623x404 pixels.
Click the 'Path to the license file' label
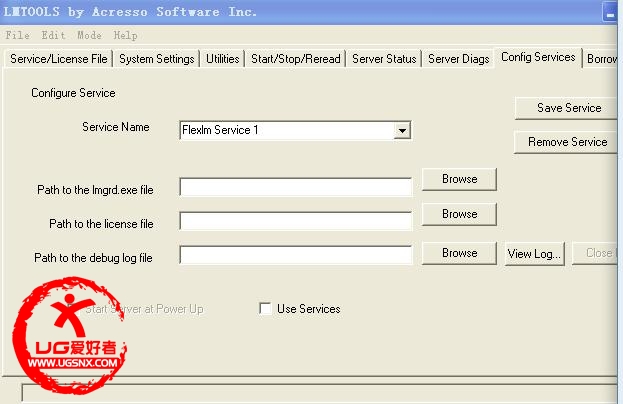pyautogui.click(x=101, y=224)
